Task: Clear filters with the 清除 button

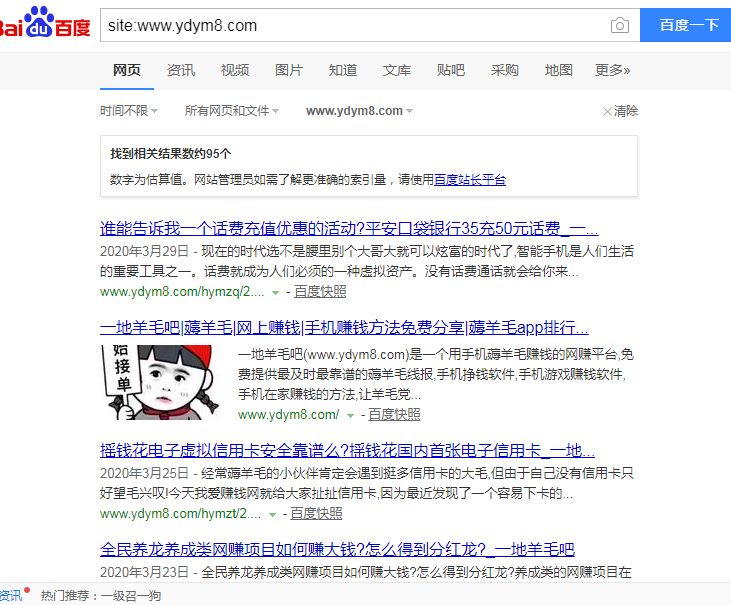Action: (620, 111)
